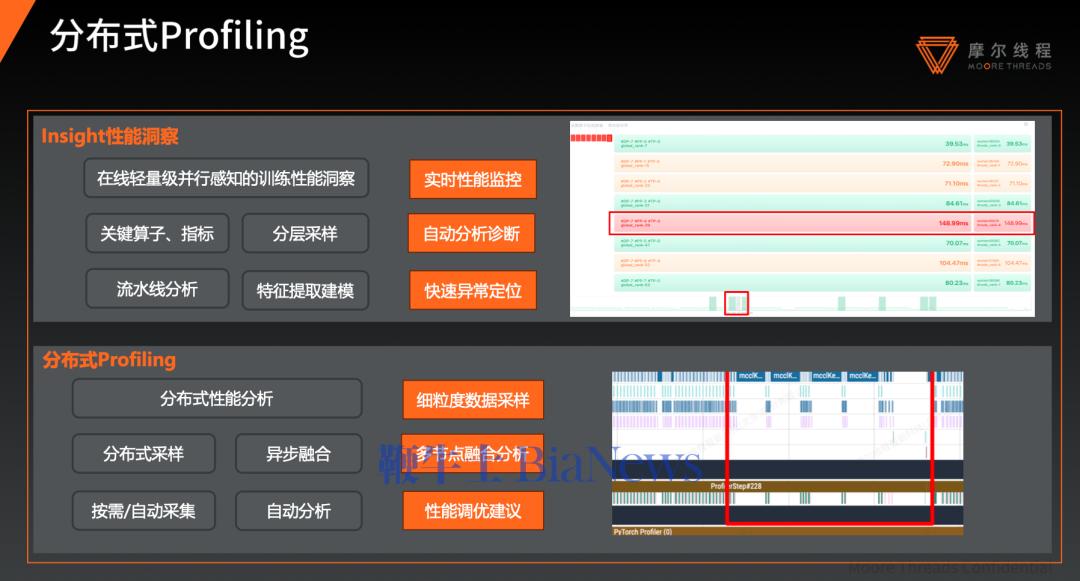Click the 关键算子、指标 box
The width and height of the screenshot is (1080, 581).
157,234
